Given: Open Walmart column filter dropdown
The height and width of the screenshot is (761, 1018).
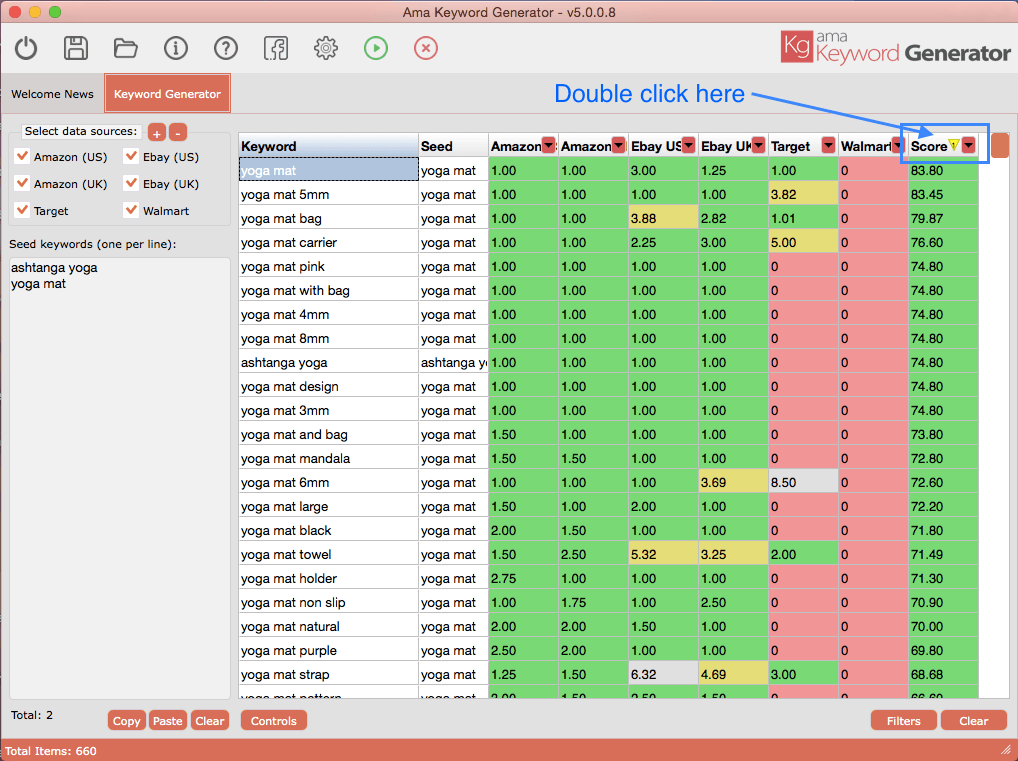Looking at the screenshot, I should click(x=899, y=145).
